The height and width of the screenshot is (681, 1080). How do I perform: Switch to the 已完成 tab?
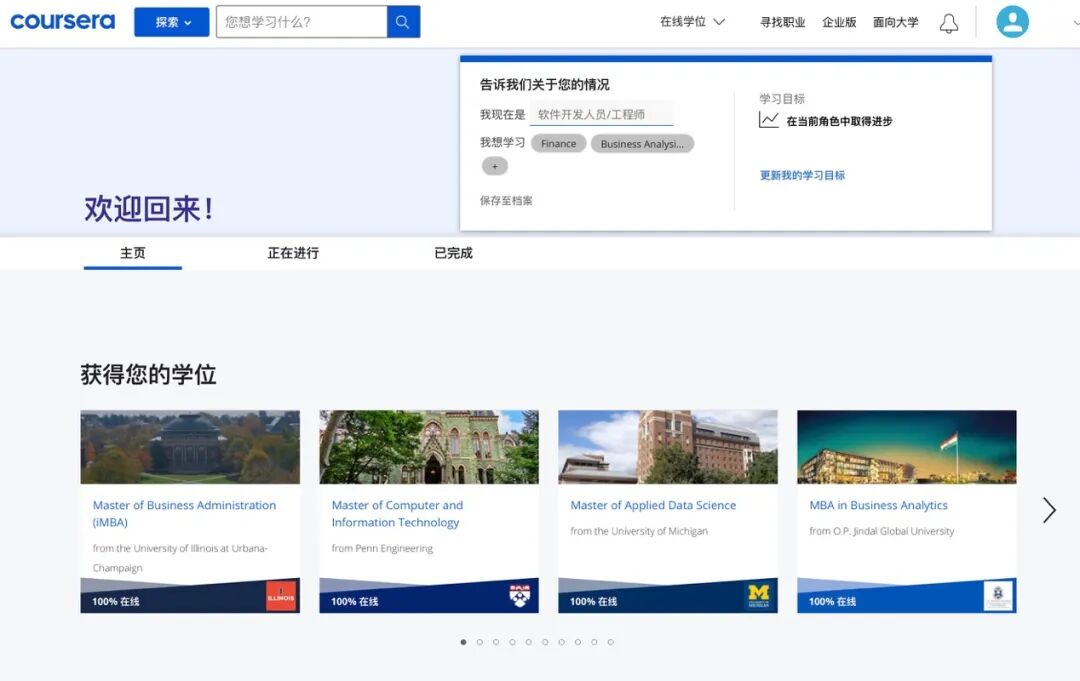pos(453,253)
